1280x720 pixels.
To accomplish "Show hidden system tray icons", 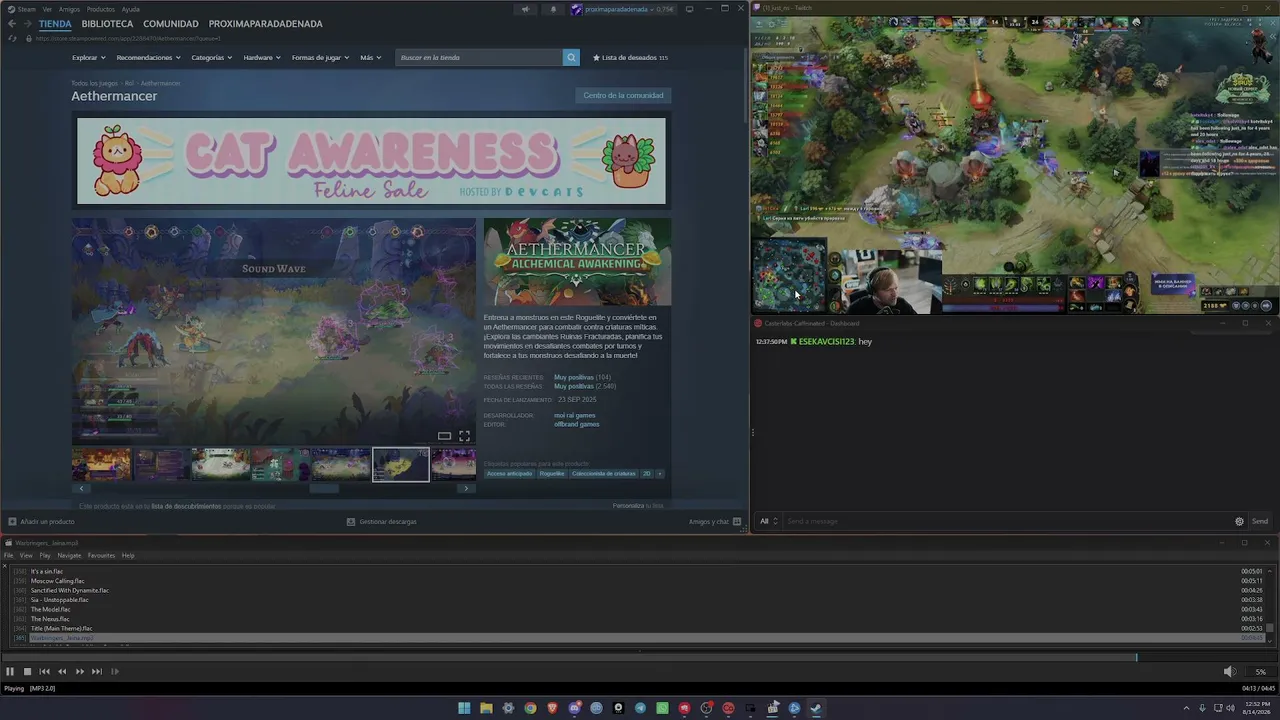I will (x=1187, y=708).
